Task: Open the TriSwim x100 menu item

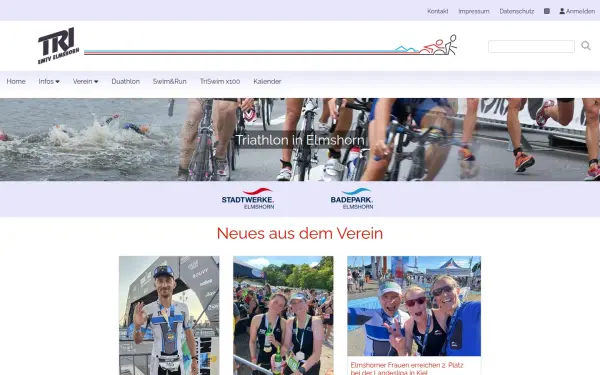Action: tap(220, 82)
